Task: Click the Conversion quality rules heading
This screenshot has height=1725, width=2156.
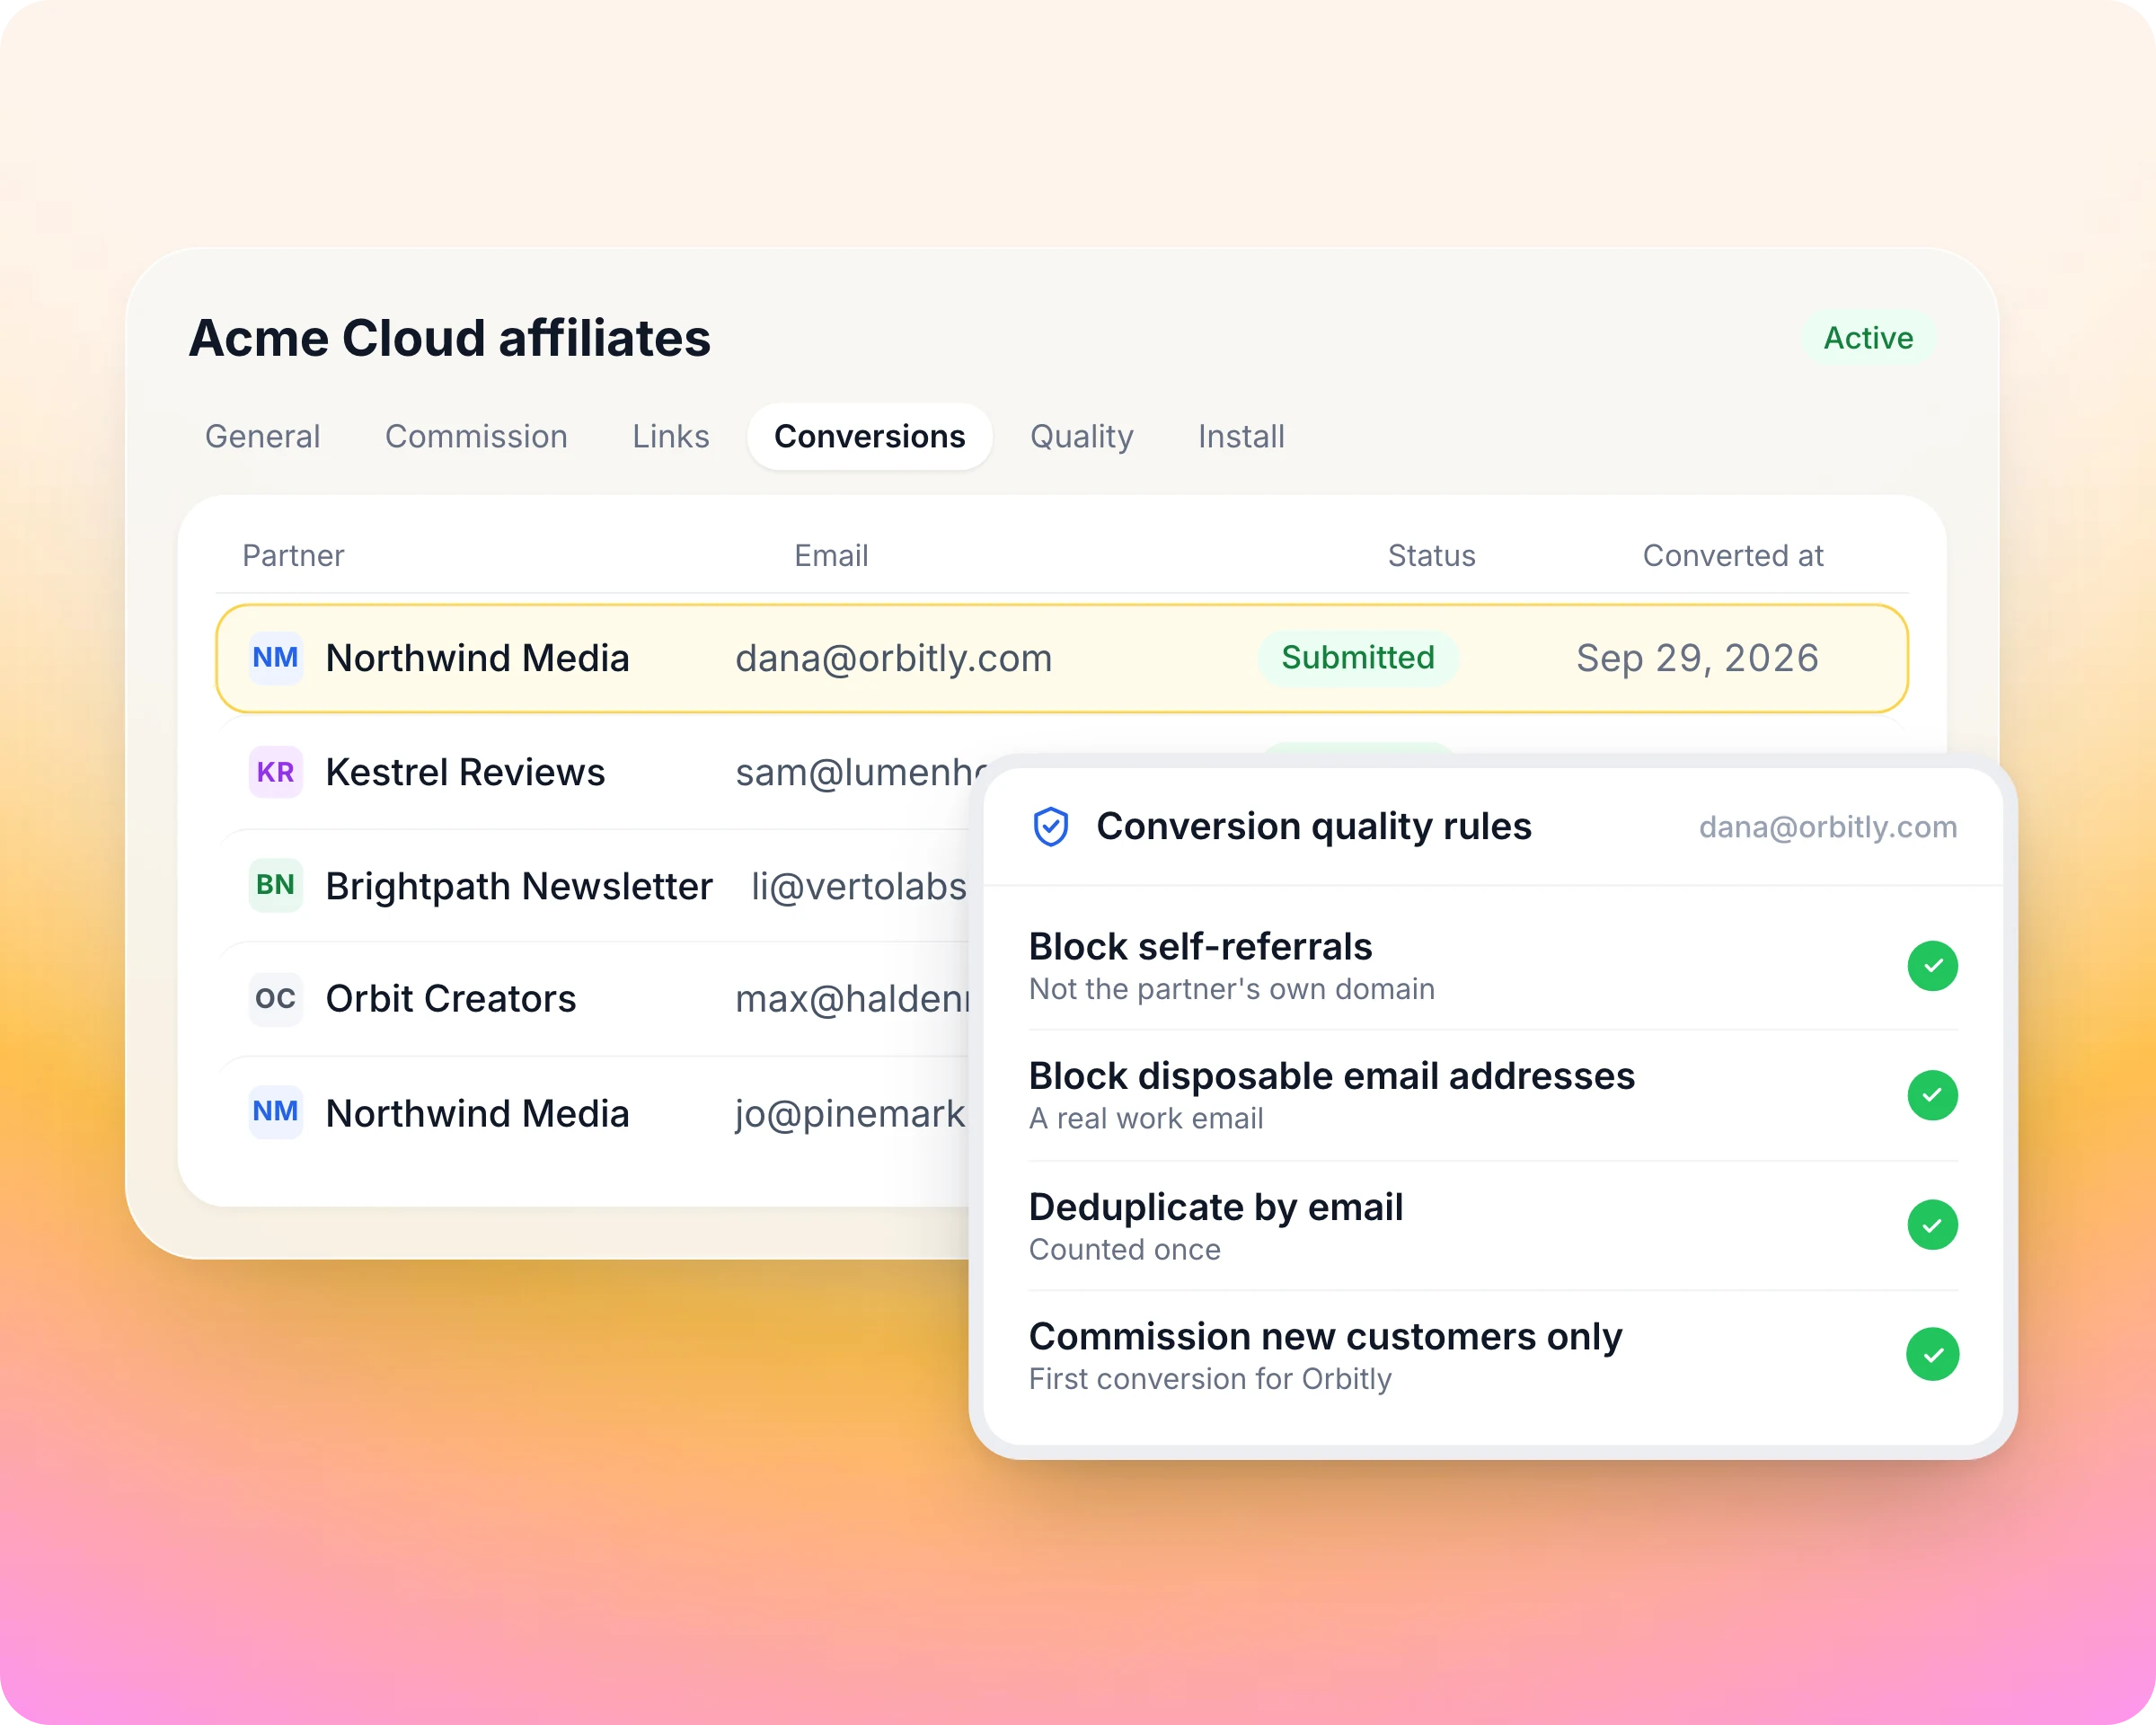Action: click(1314, 827)
